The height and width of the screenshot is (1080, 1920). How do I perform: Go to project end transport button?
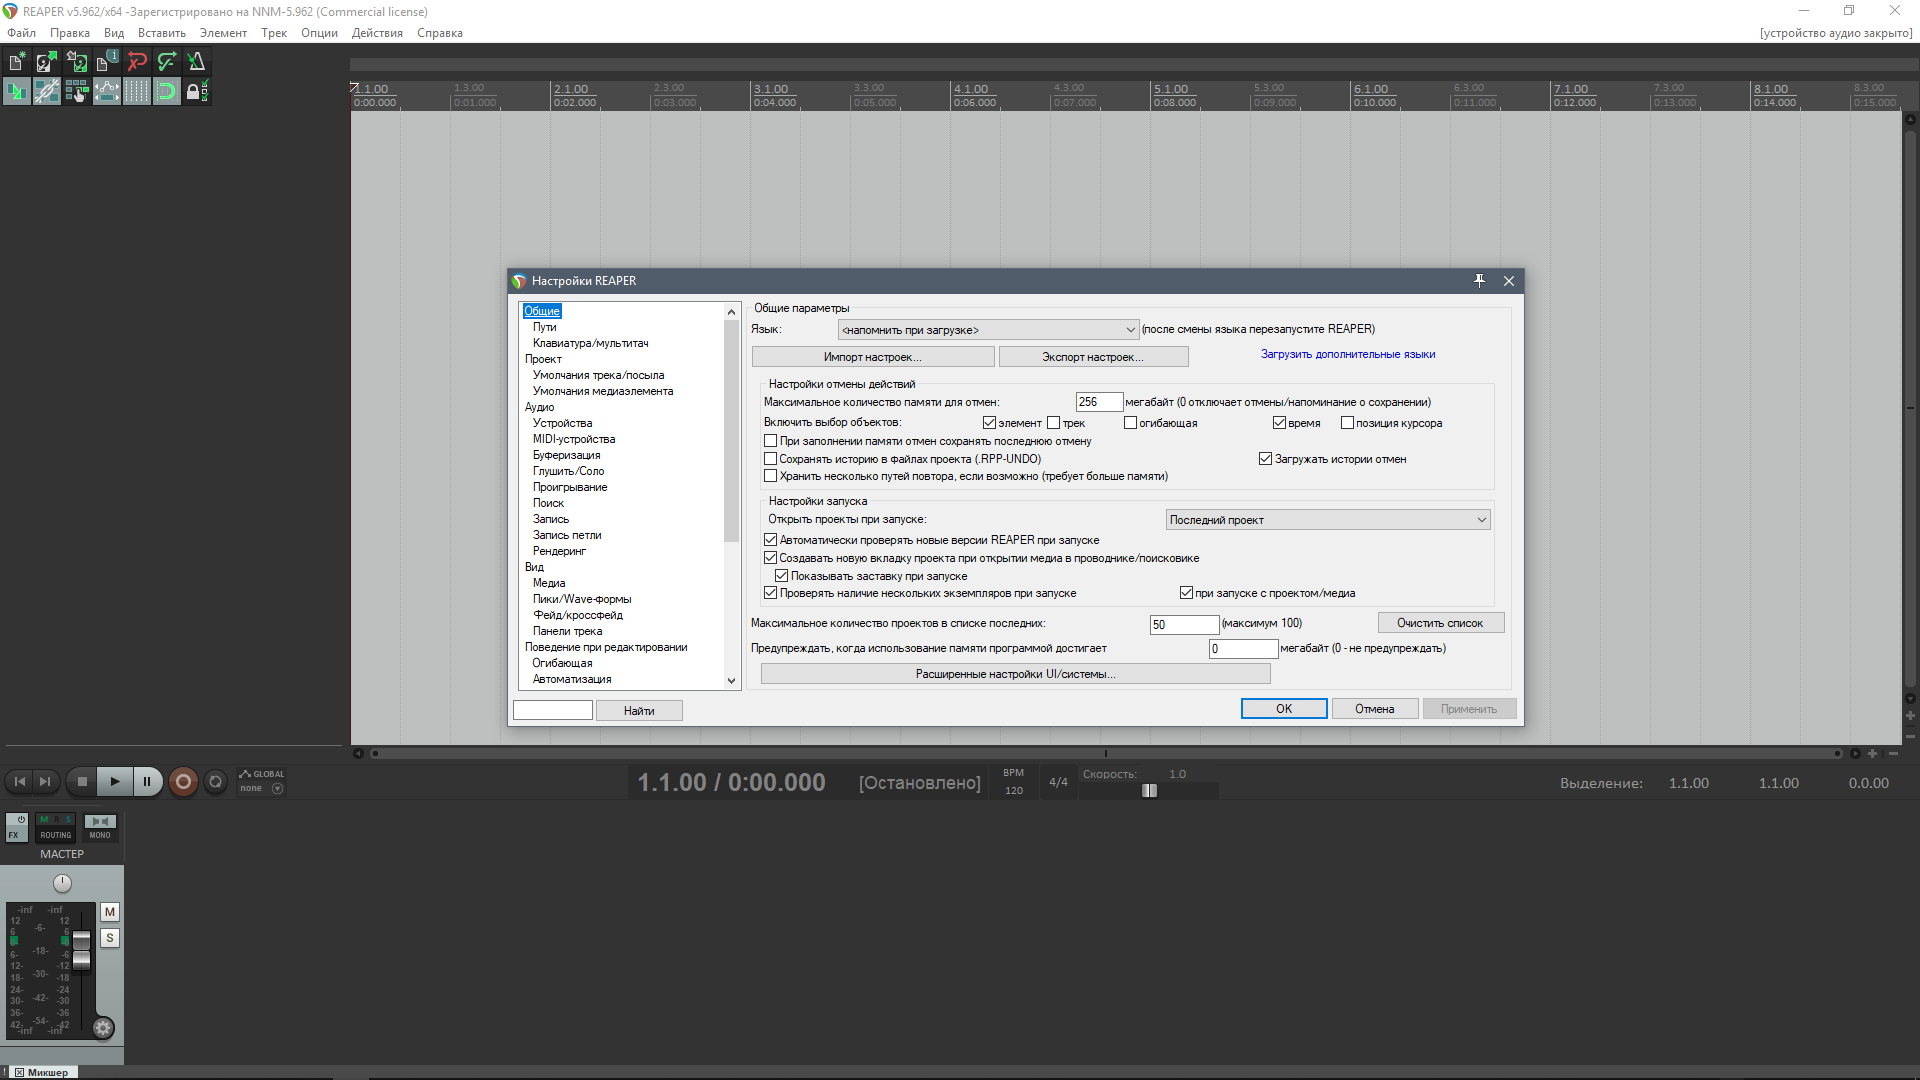click(x=45, y=782)
